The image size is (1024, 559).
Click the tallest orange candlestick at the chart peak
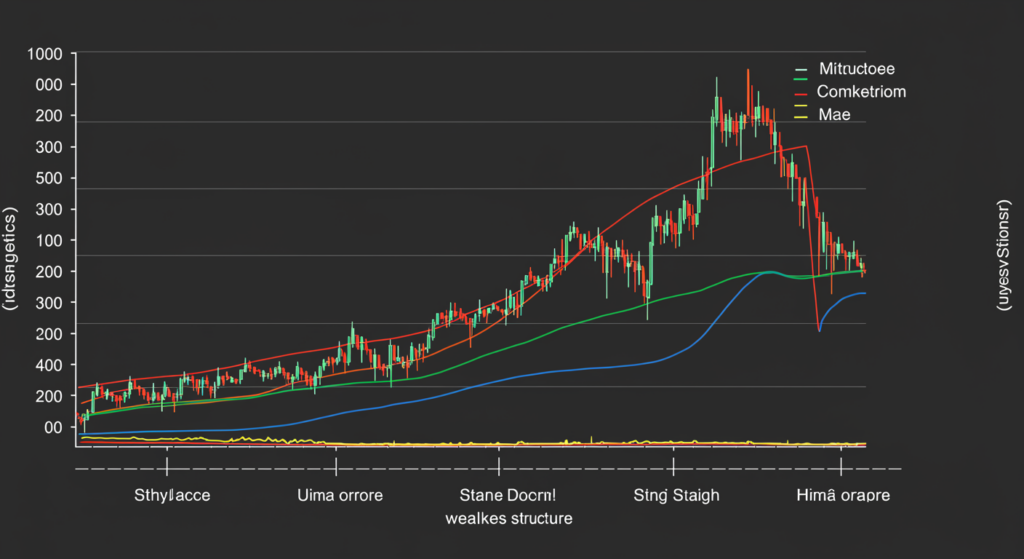(748, 95)
